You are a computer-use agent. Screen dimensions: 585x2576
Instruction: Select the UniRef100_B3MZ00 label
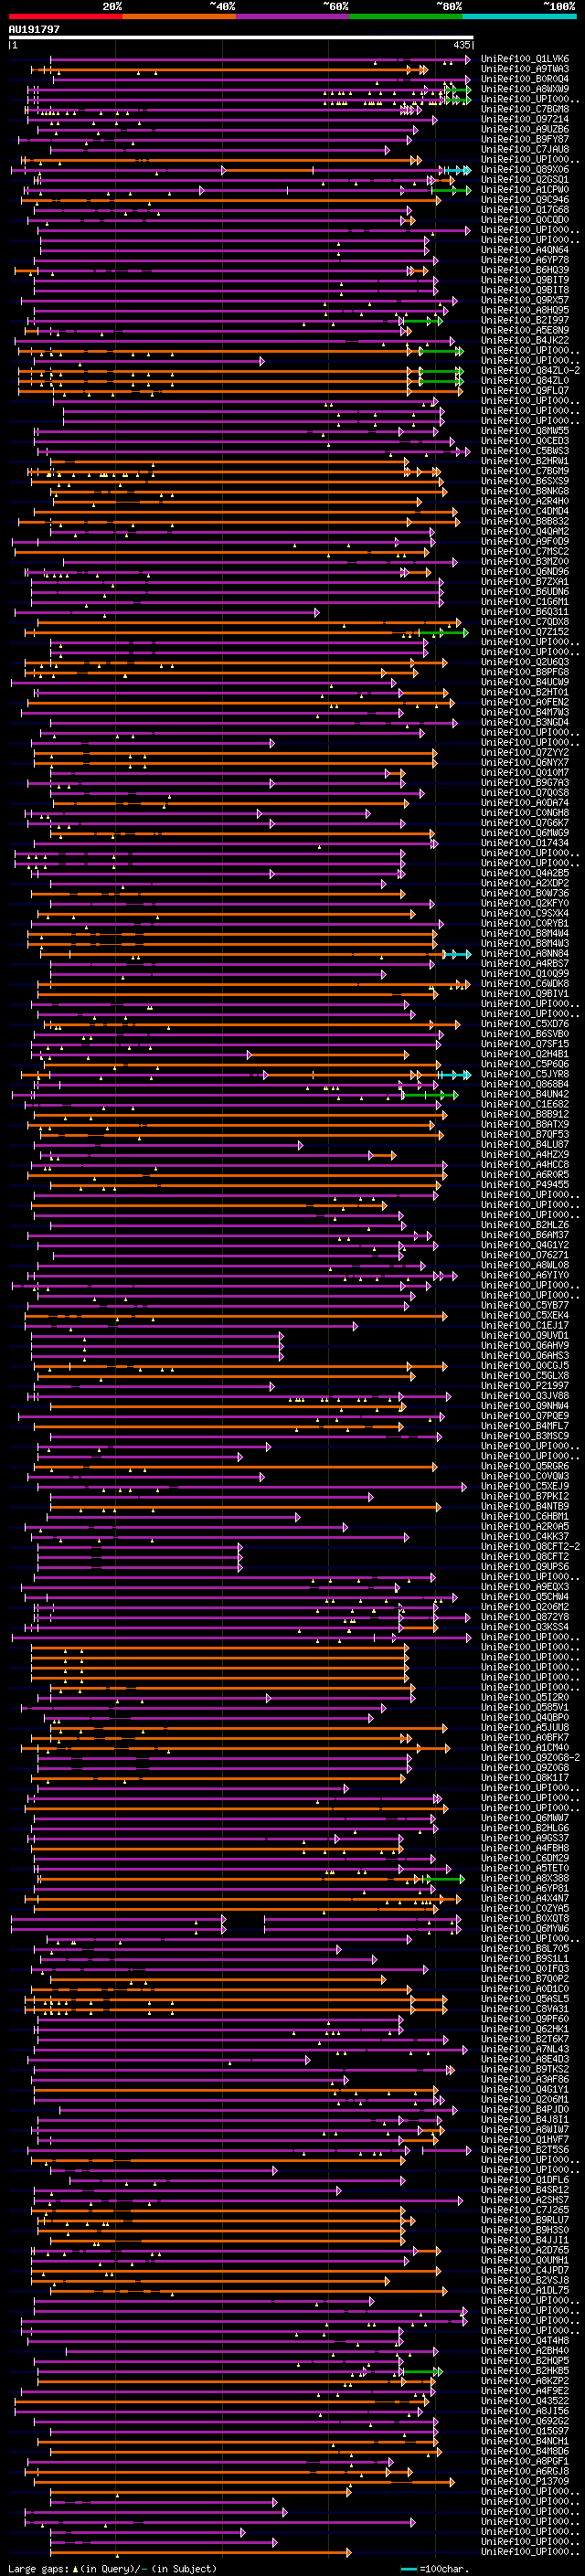coord(525,561)
